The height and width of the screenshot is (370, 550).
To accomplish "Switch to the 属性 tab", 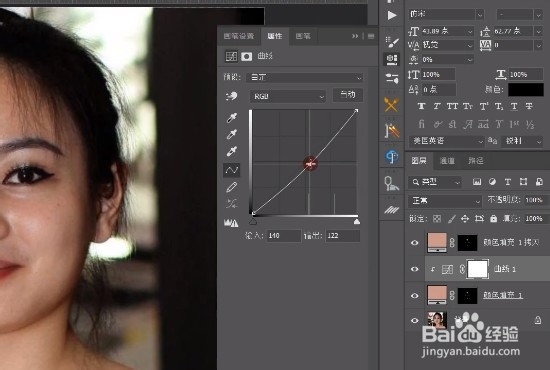I will 275,36.
